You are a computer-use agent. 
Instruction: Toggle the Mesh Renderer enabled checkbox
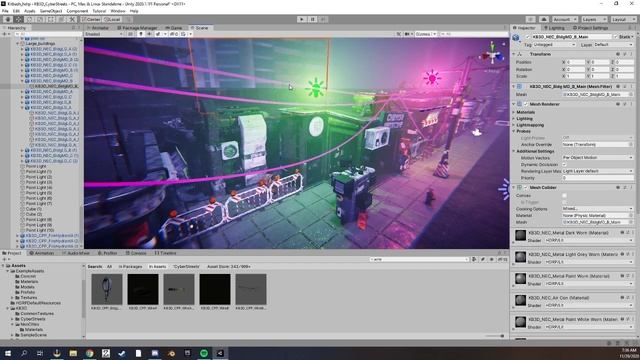(526, 104)
